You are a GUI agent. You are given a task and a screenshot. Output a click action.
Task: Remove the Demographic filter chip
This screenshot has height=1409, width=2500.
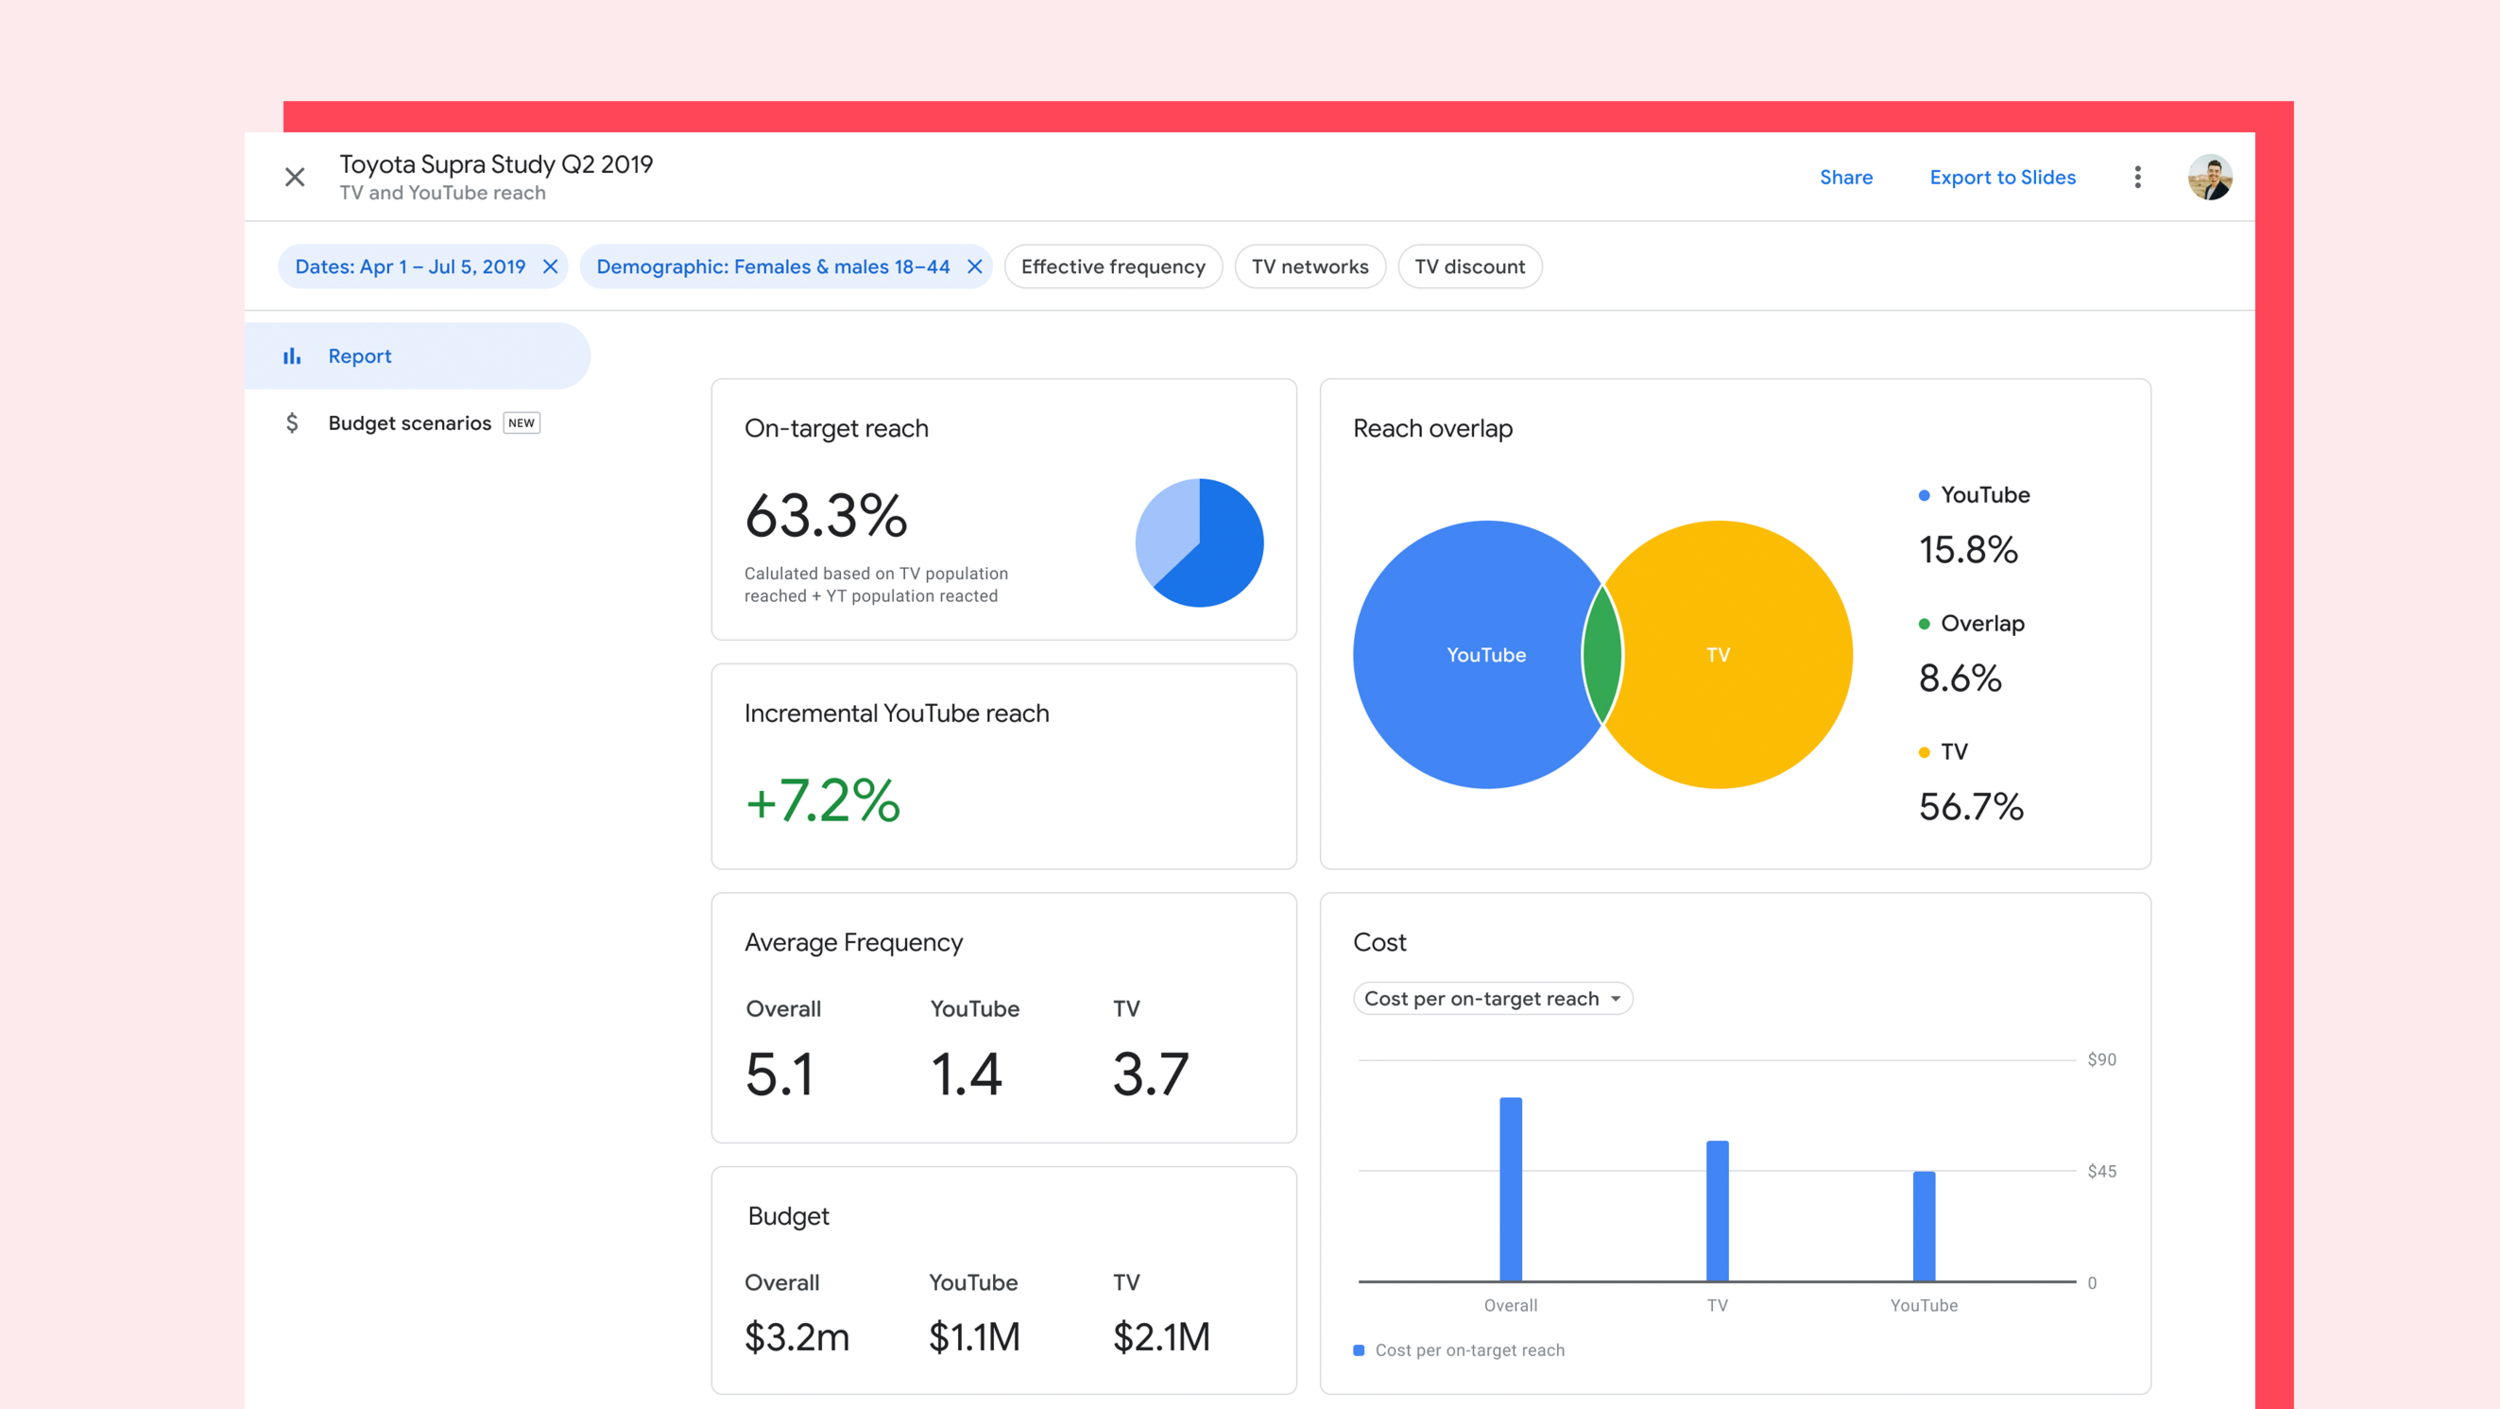pos(975,266)
